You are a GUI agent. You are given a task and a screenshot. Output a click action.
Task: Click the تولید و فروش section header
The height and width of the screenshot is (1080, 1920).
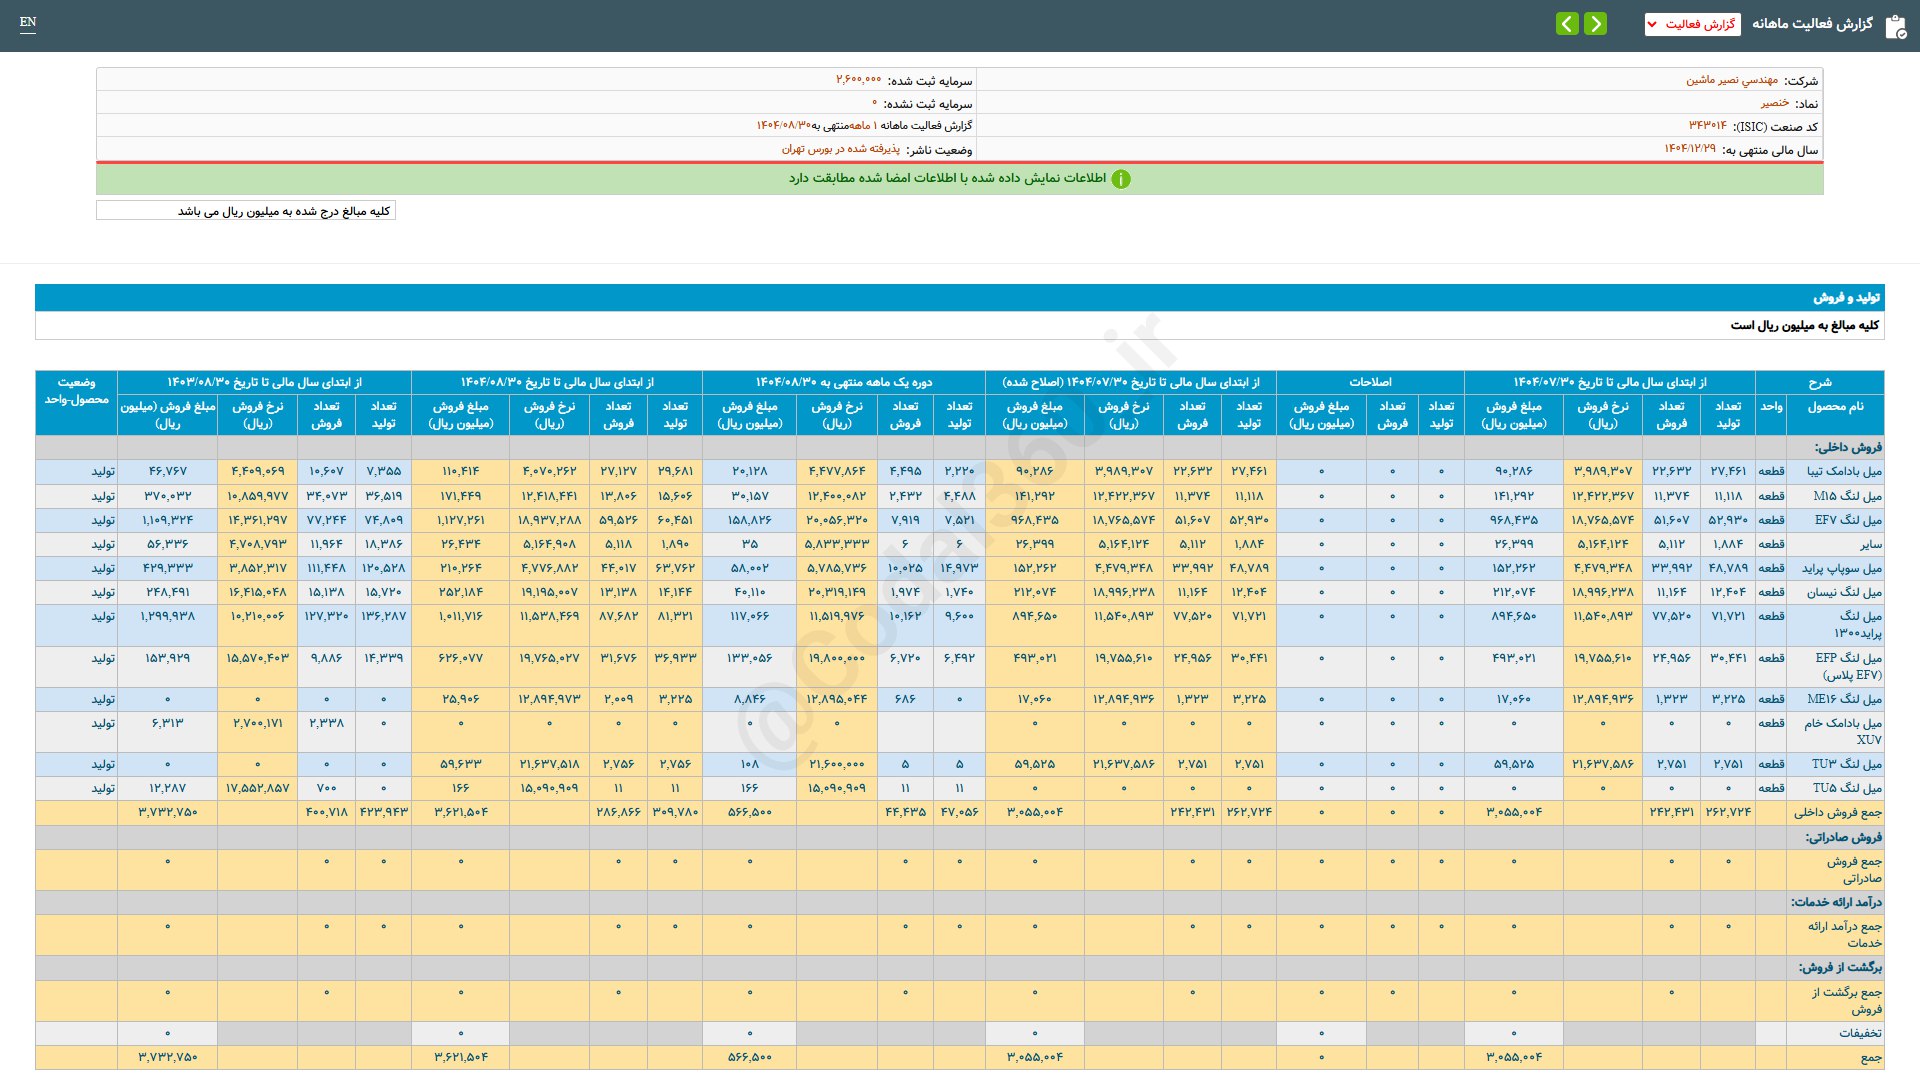[x=1846, y=298]
